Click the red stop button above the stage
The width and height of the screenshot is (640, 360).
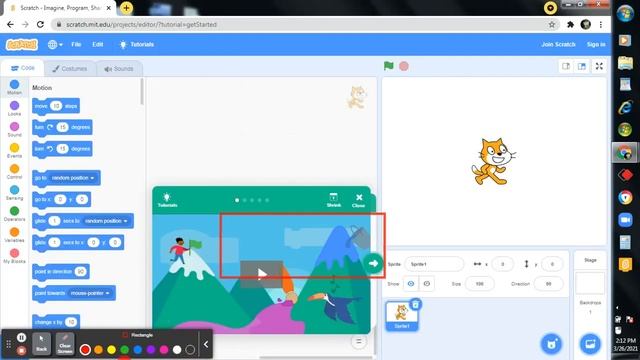(x=404, y=66)
